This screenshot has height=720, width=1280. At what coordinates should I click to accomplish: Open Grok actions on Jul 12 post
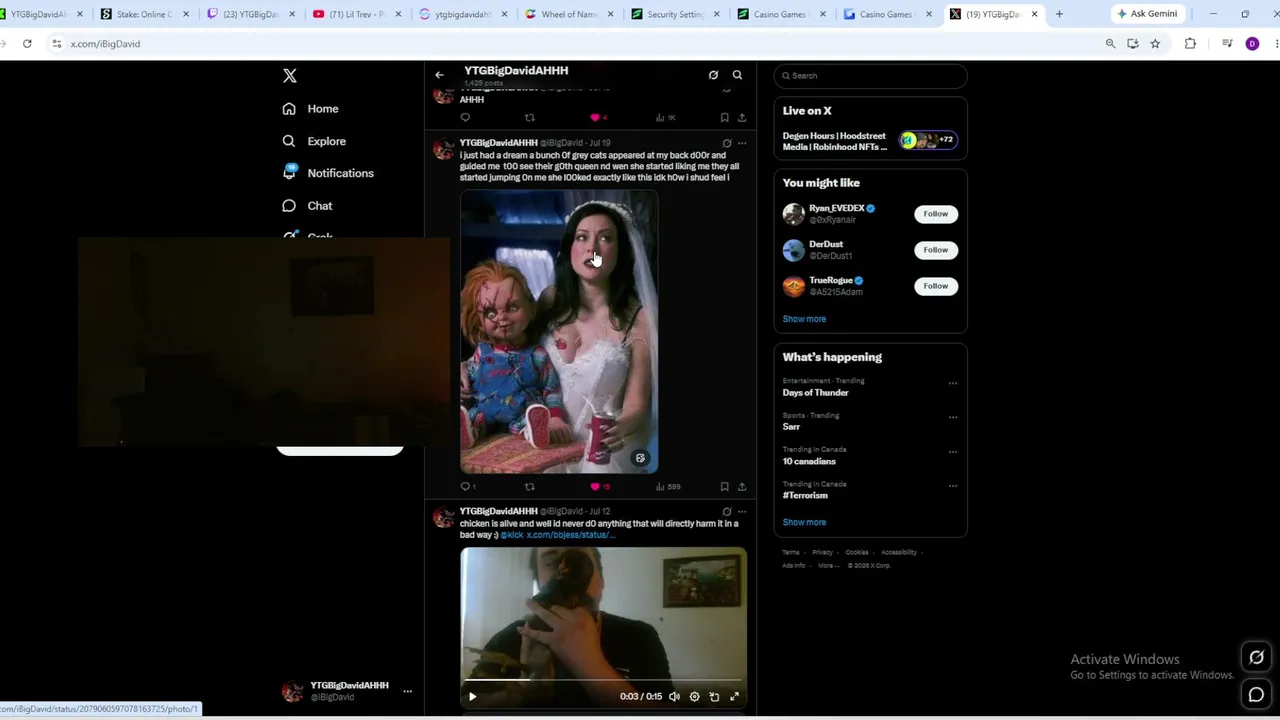727,512
